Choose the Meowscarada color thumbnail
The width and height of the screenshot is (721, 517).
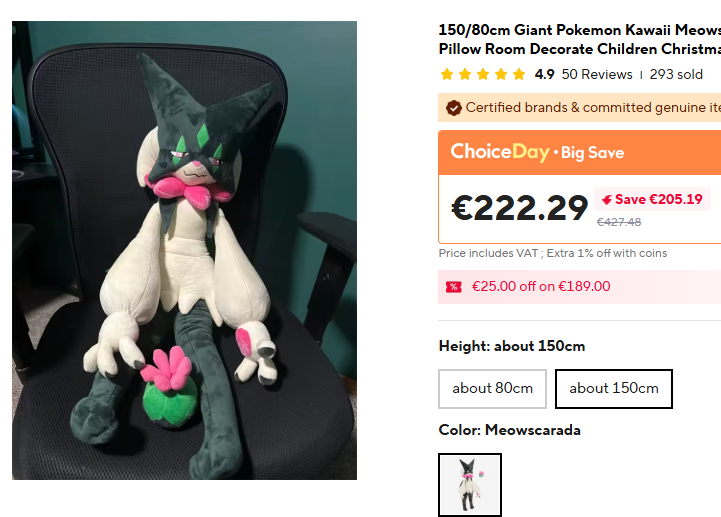point(470,485)
